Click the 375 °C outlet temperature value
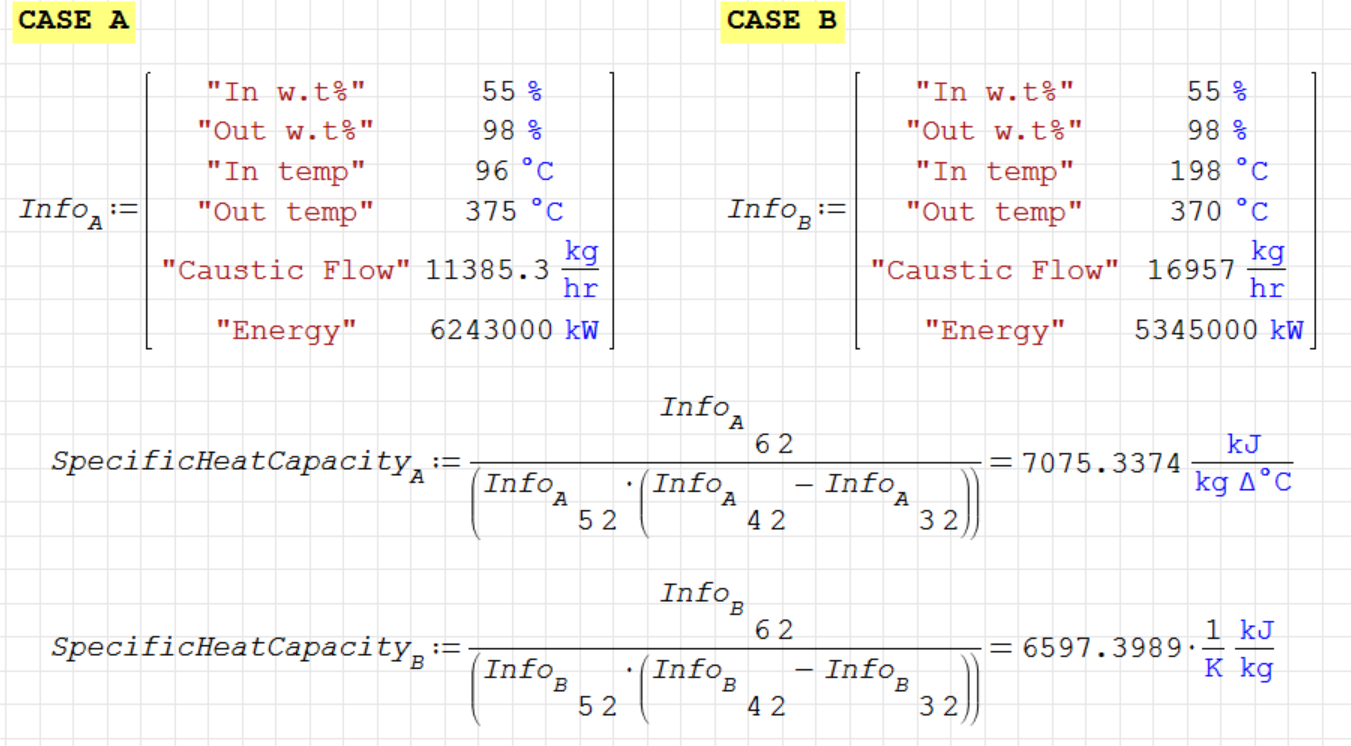The image size is (1351, 746). point(489,211)
